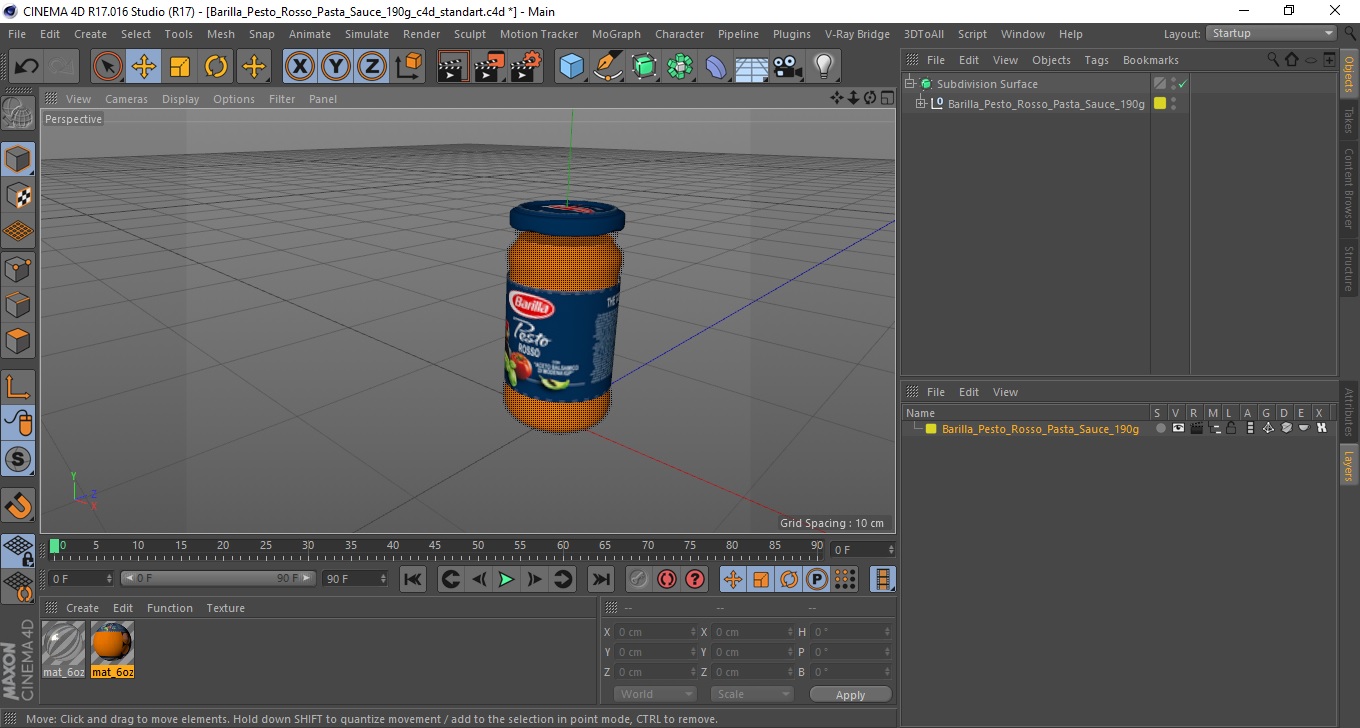Switch to the Content Browser tab
This screenshot has width=1360, height=728.
click(1349, 188)
